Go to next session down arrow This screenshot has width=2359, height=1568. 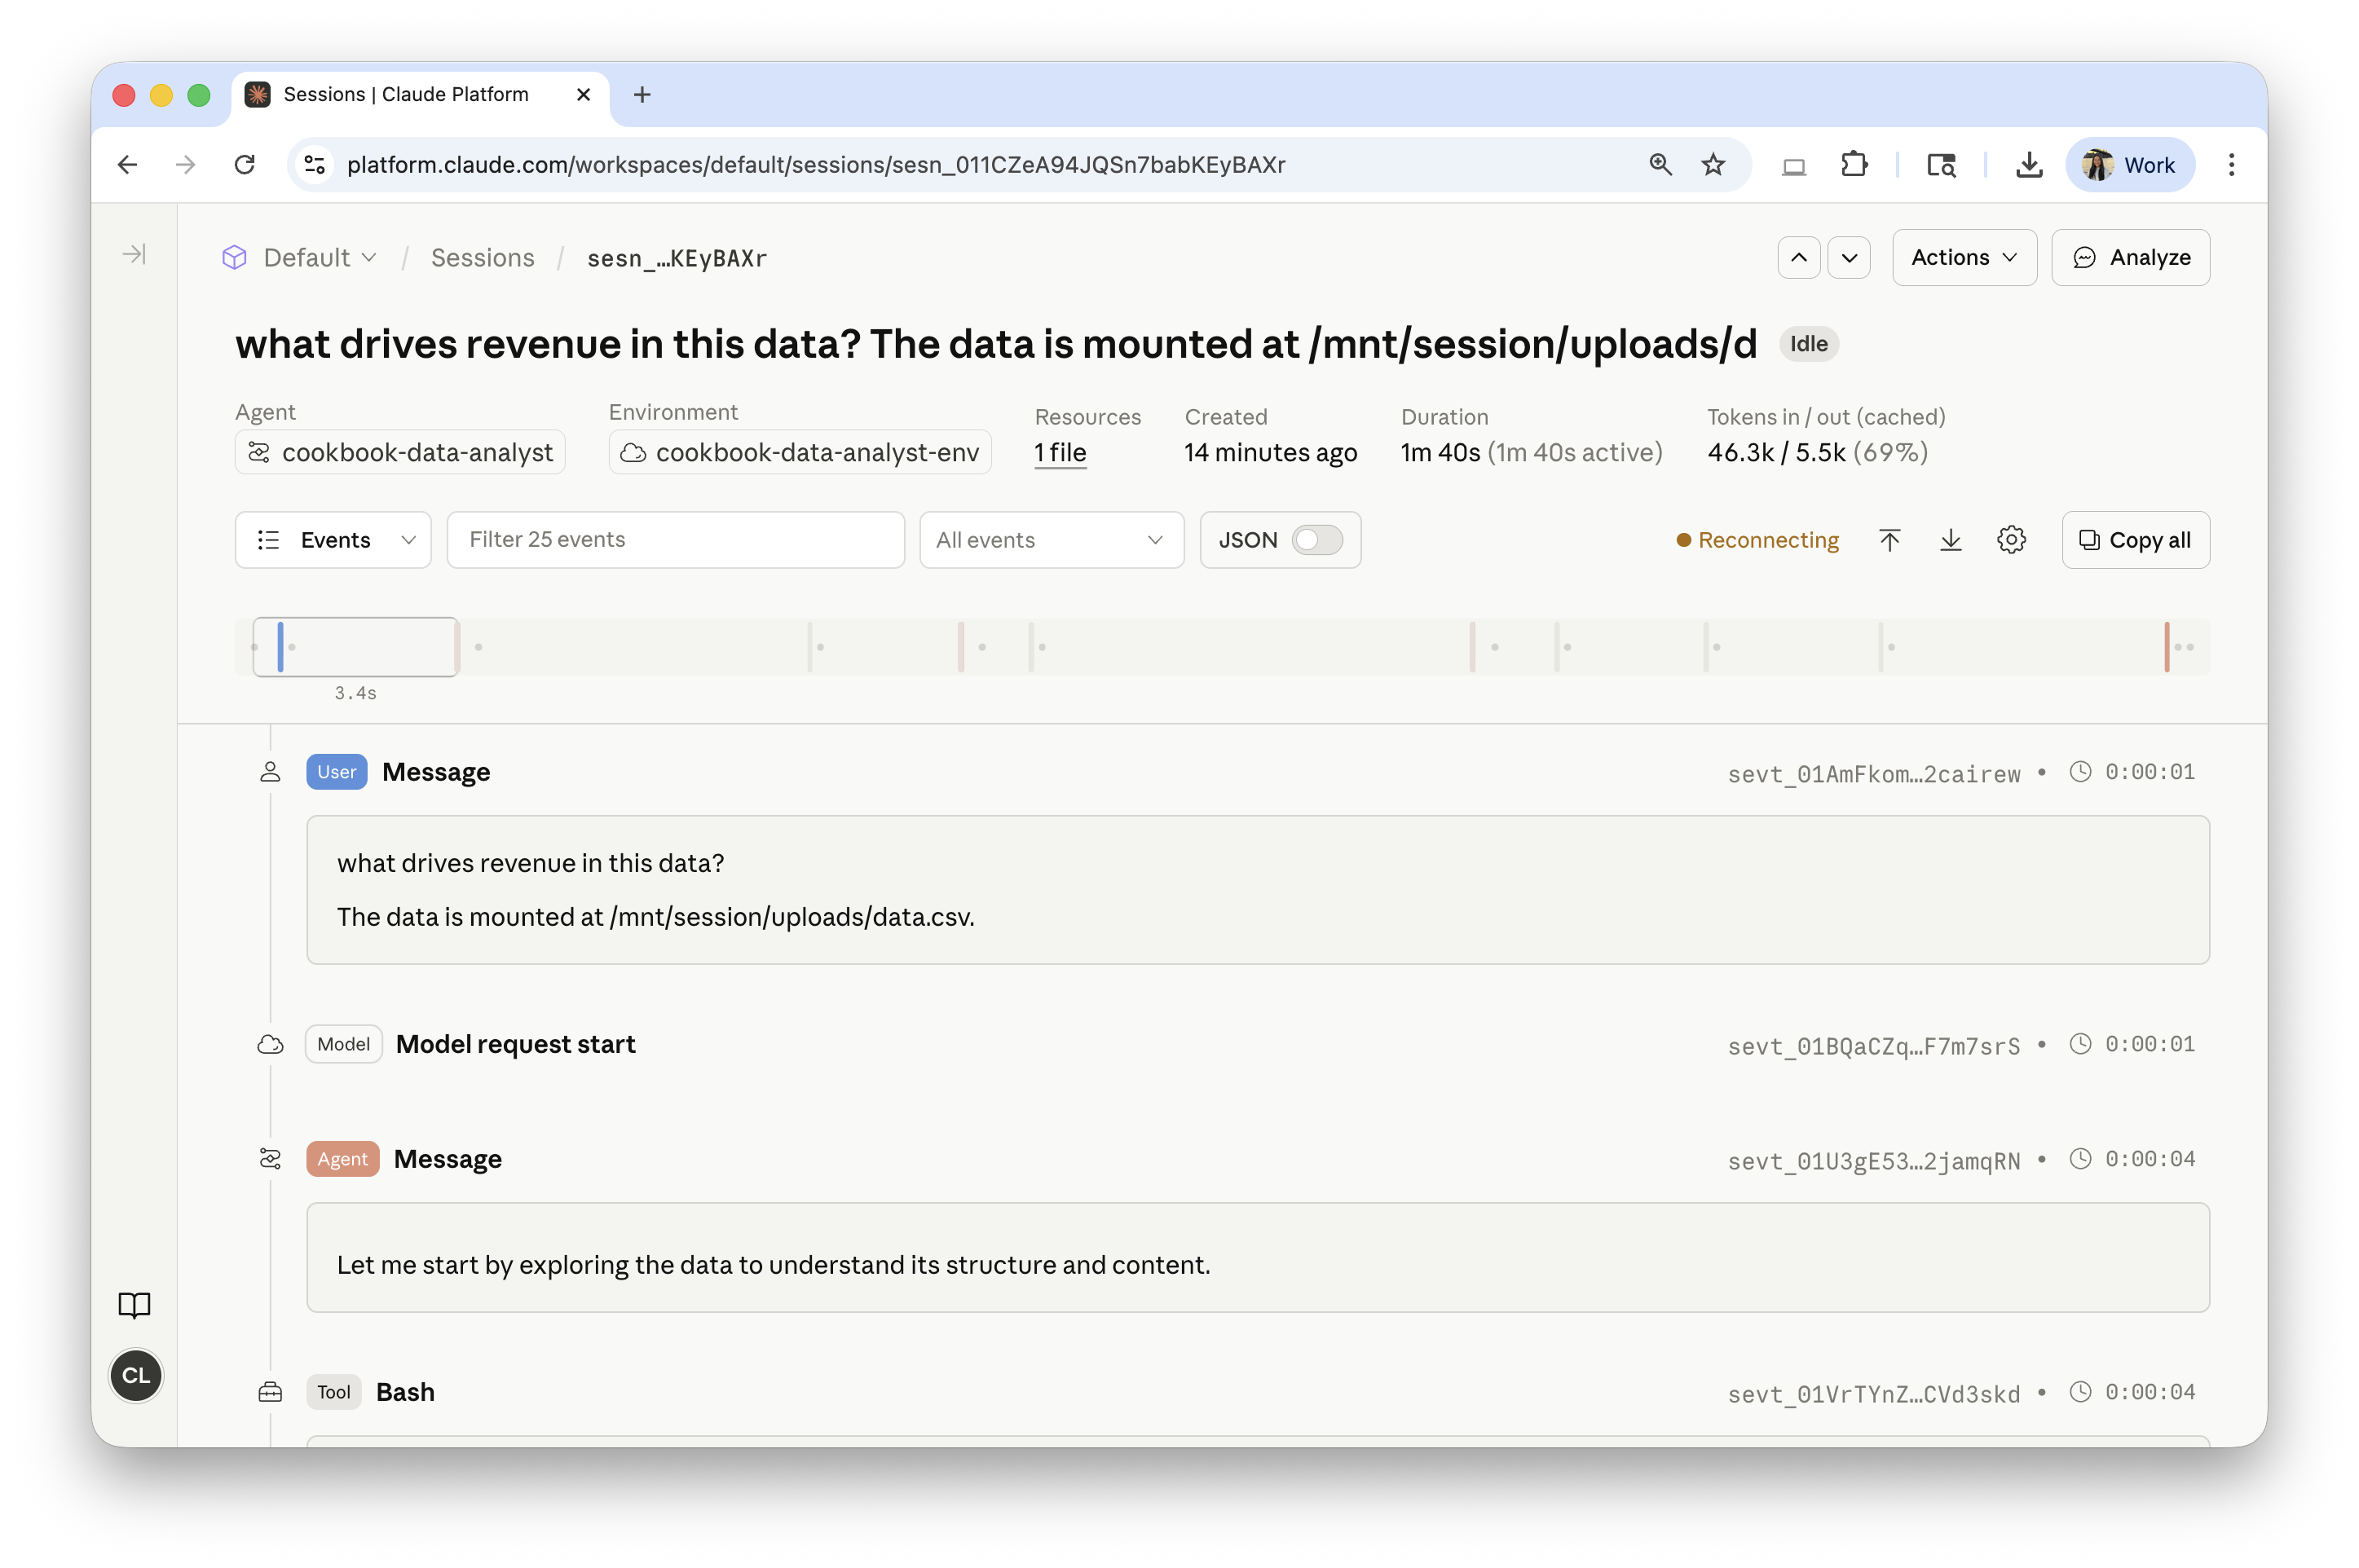(1849, 258)
